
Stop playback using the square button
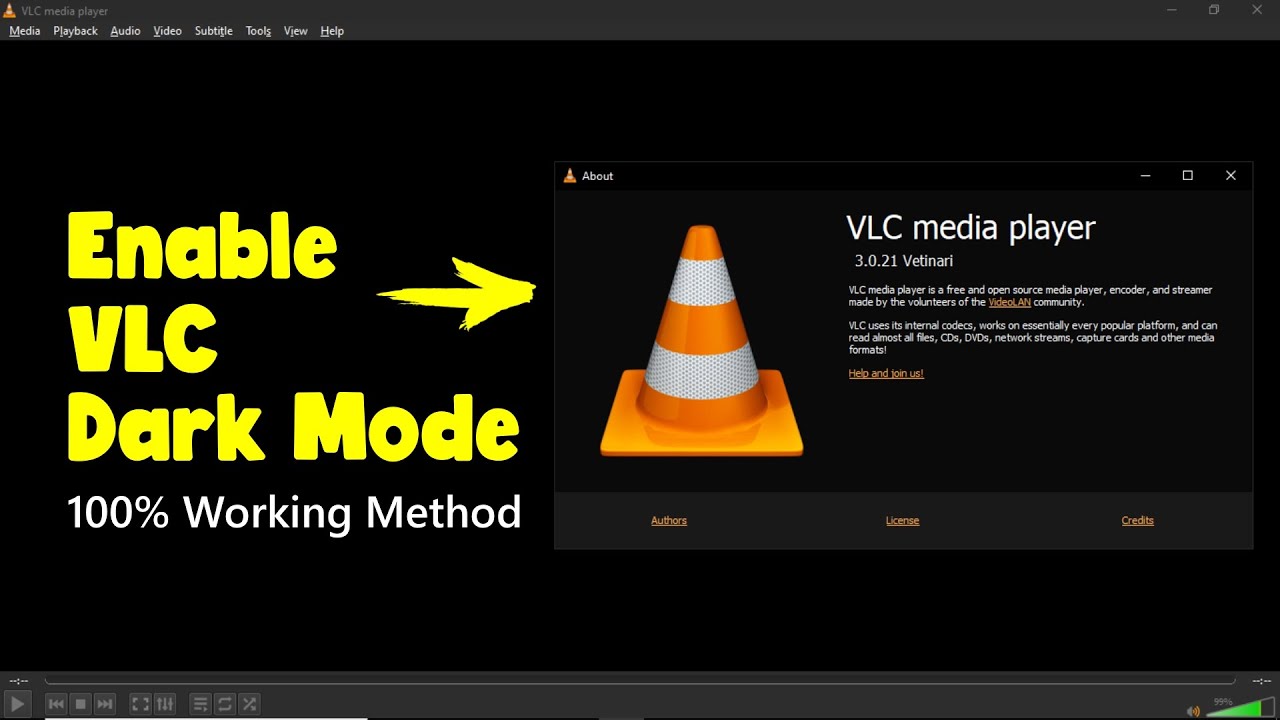coord(81,704)
